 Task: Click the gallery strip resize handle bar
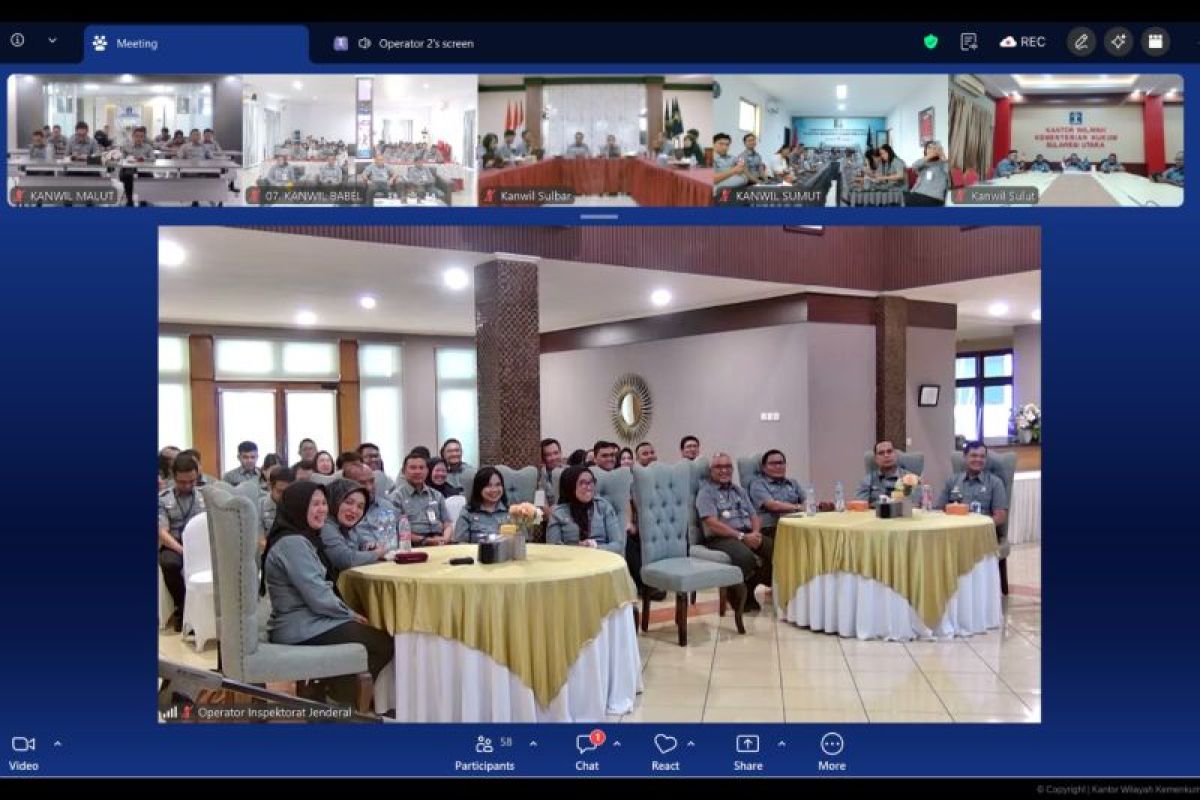(x=599, y=216)
